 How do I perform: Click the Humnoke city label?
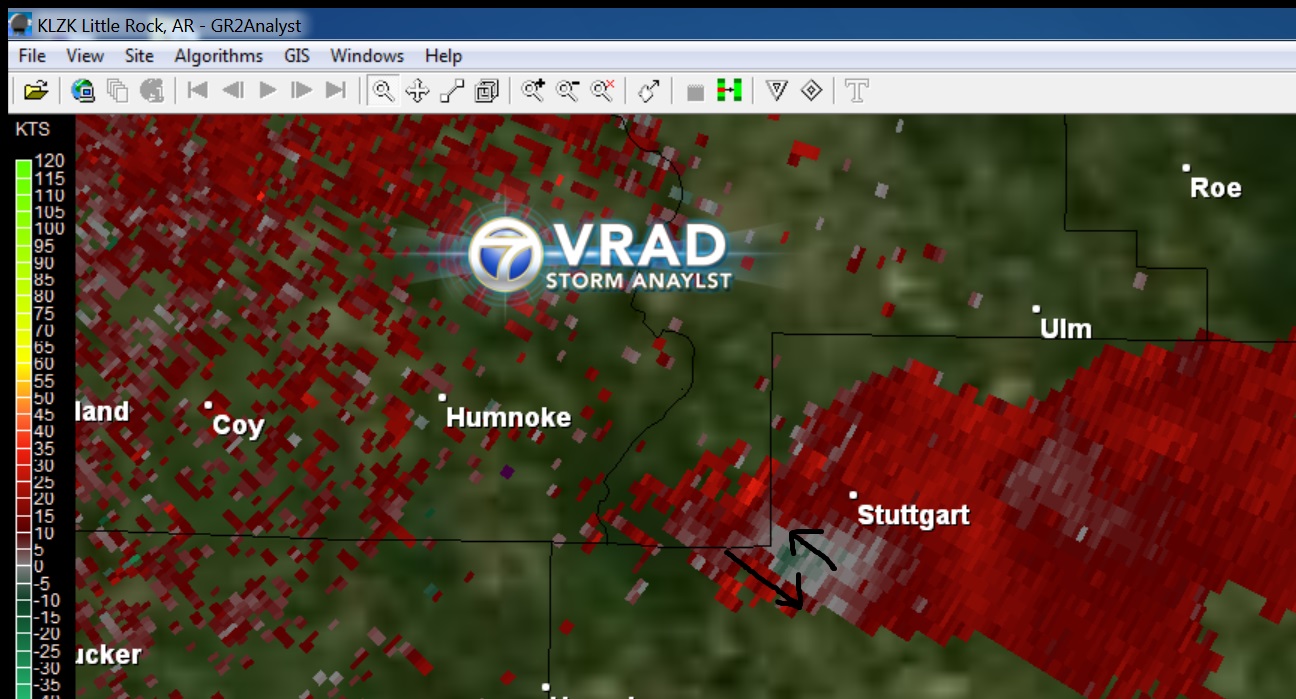coord(509,418)
